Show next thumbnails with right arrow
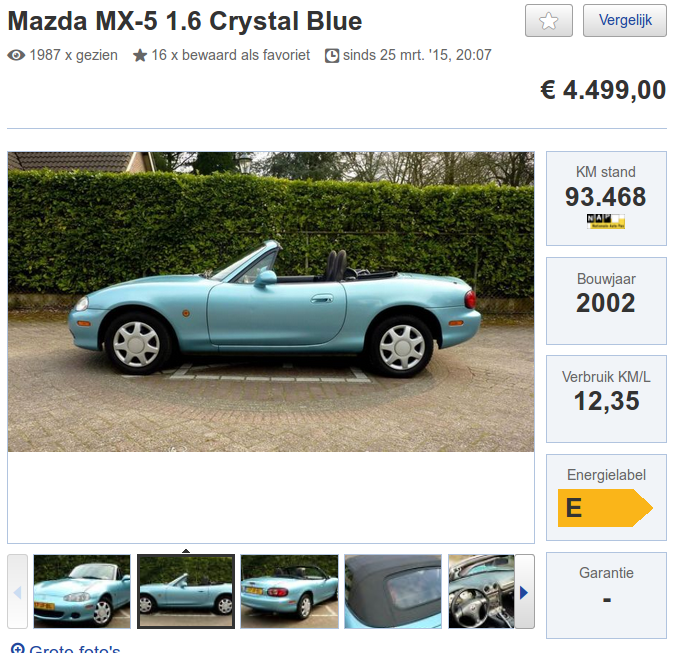676x653 pixels. [525, 592]
